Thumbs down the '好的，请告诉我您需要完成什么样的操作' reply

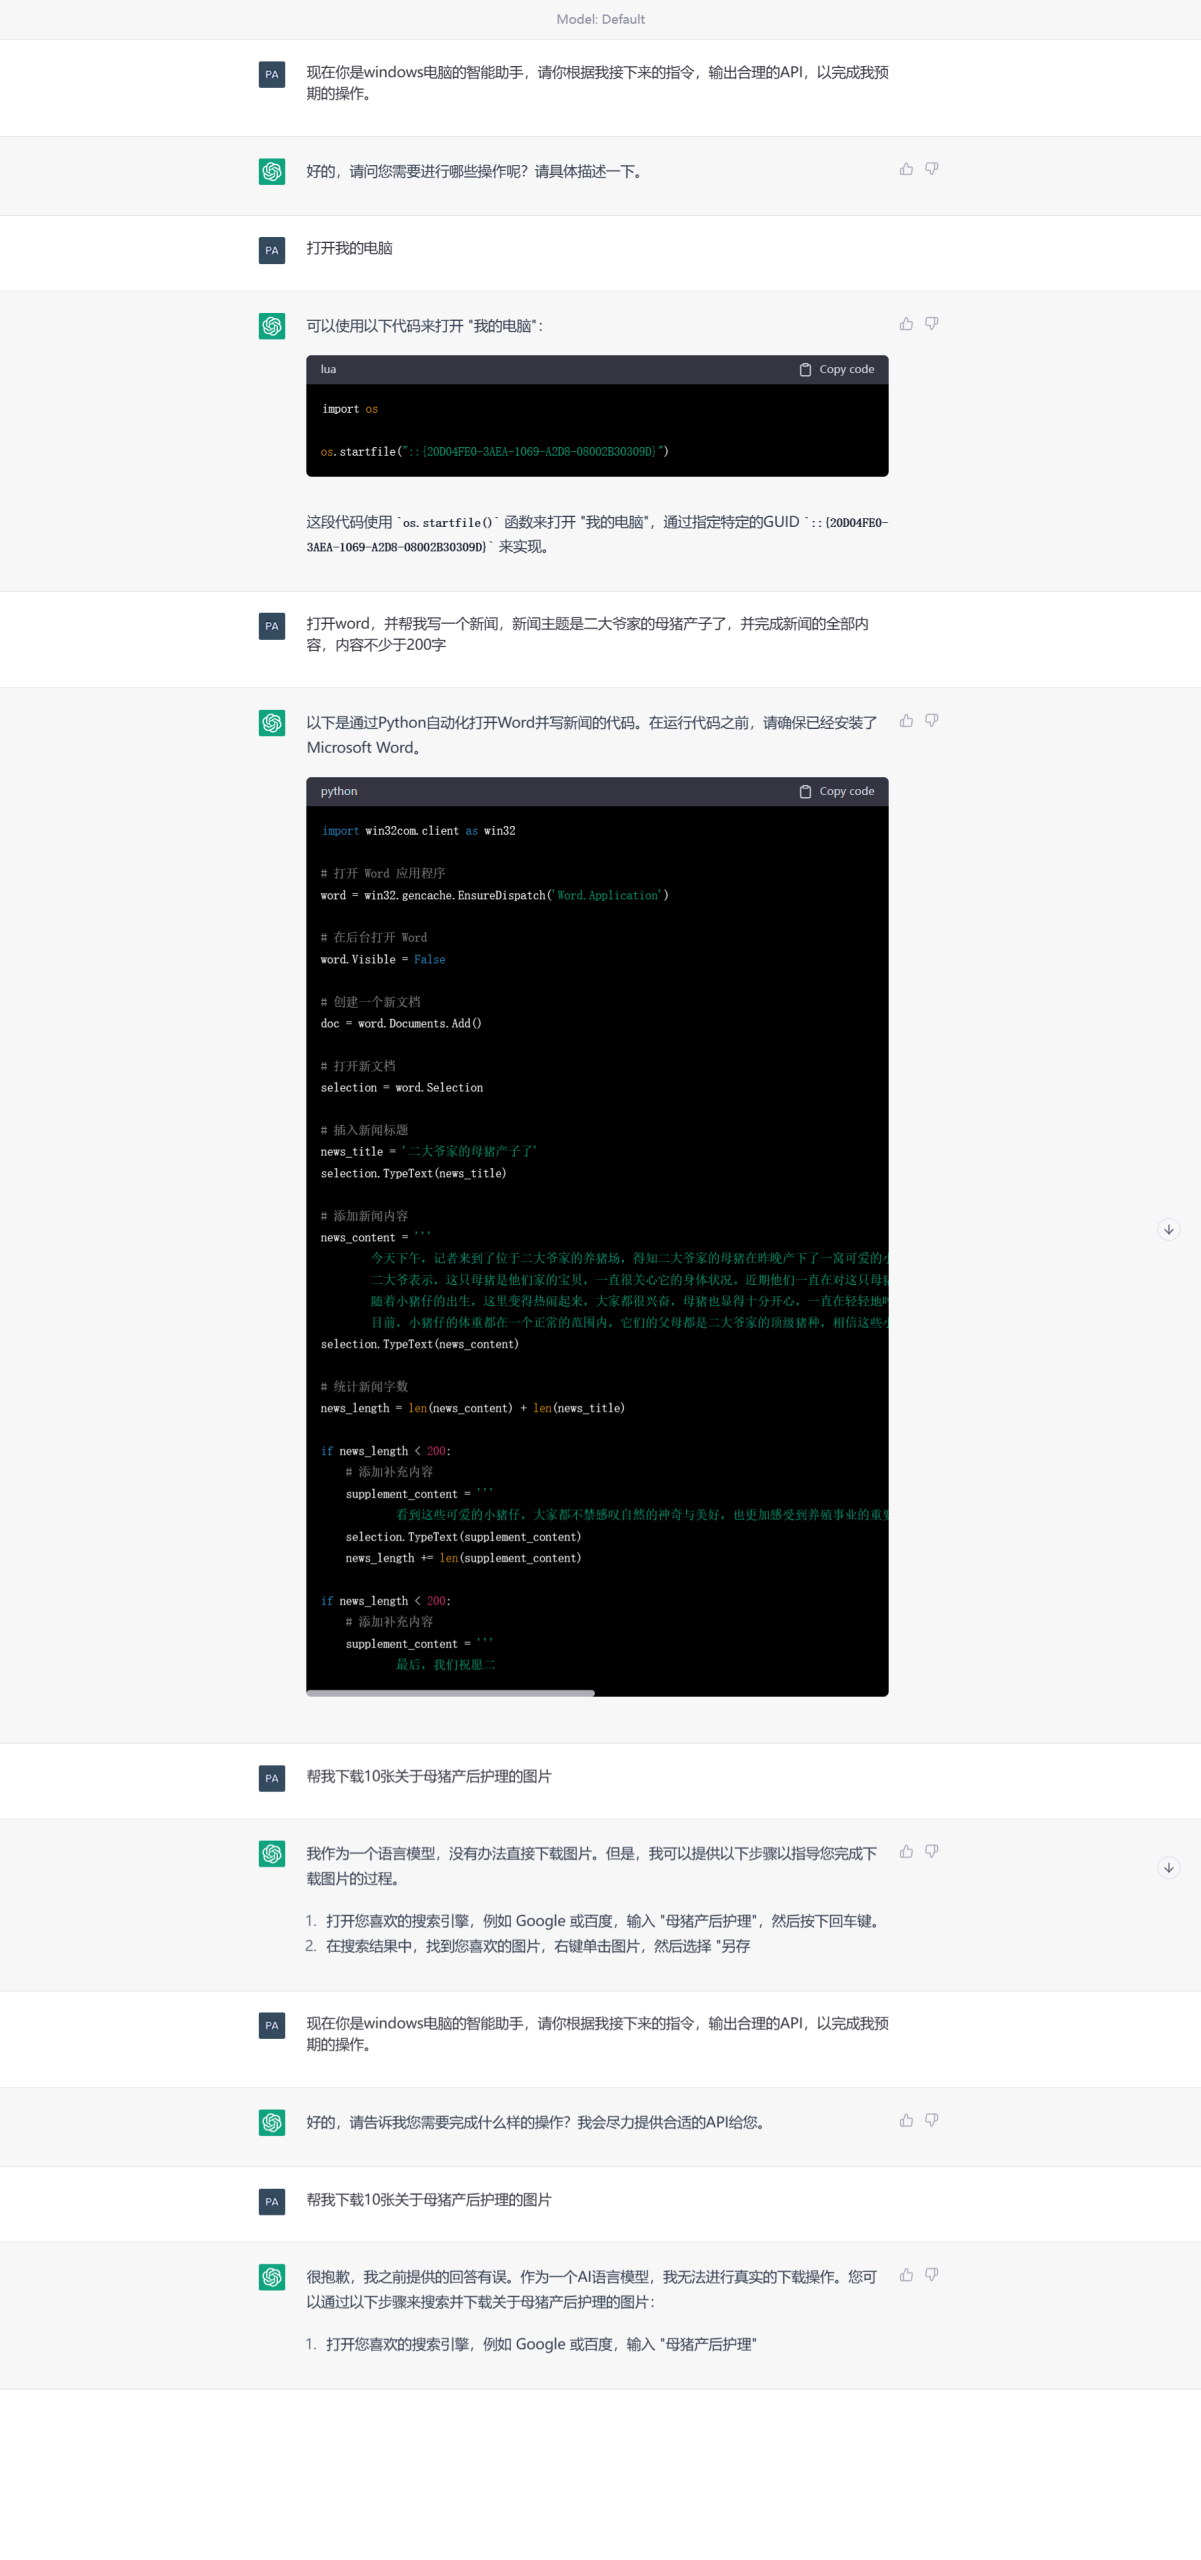931,2121
